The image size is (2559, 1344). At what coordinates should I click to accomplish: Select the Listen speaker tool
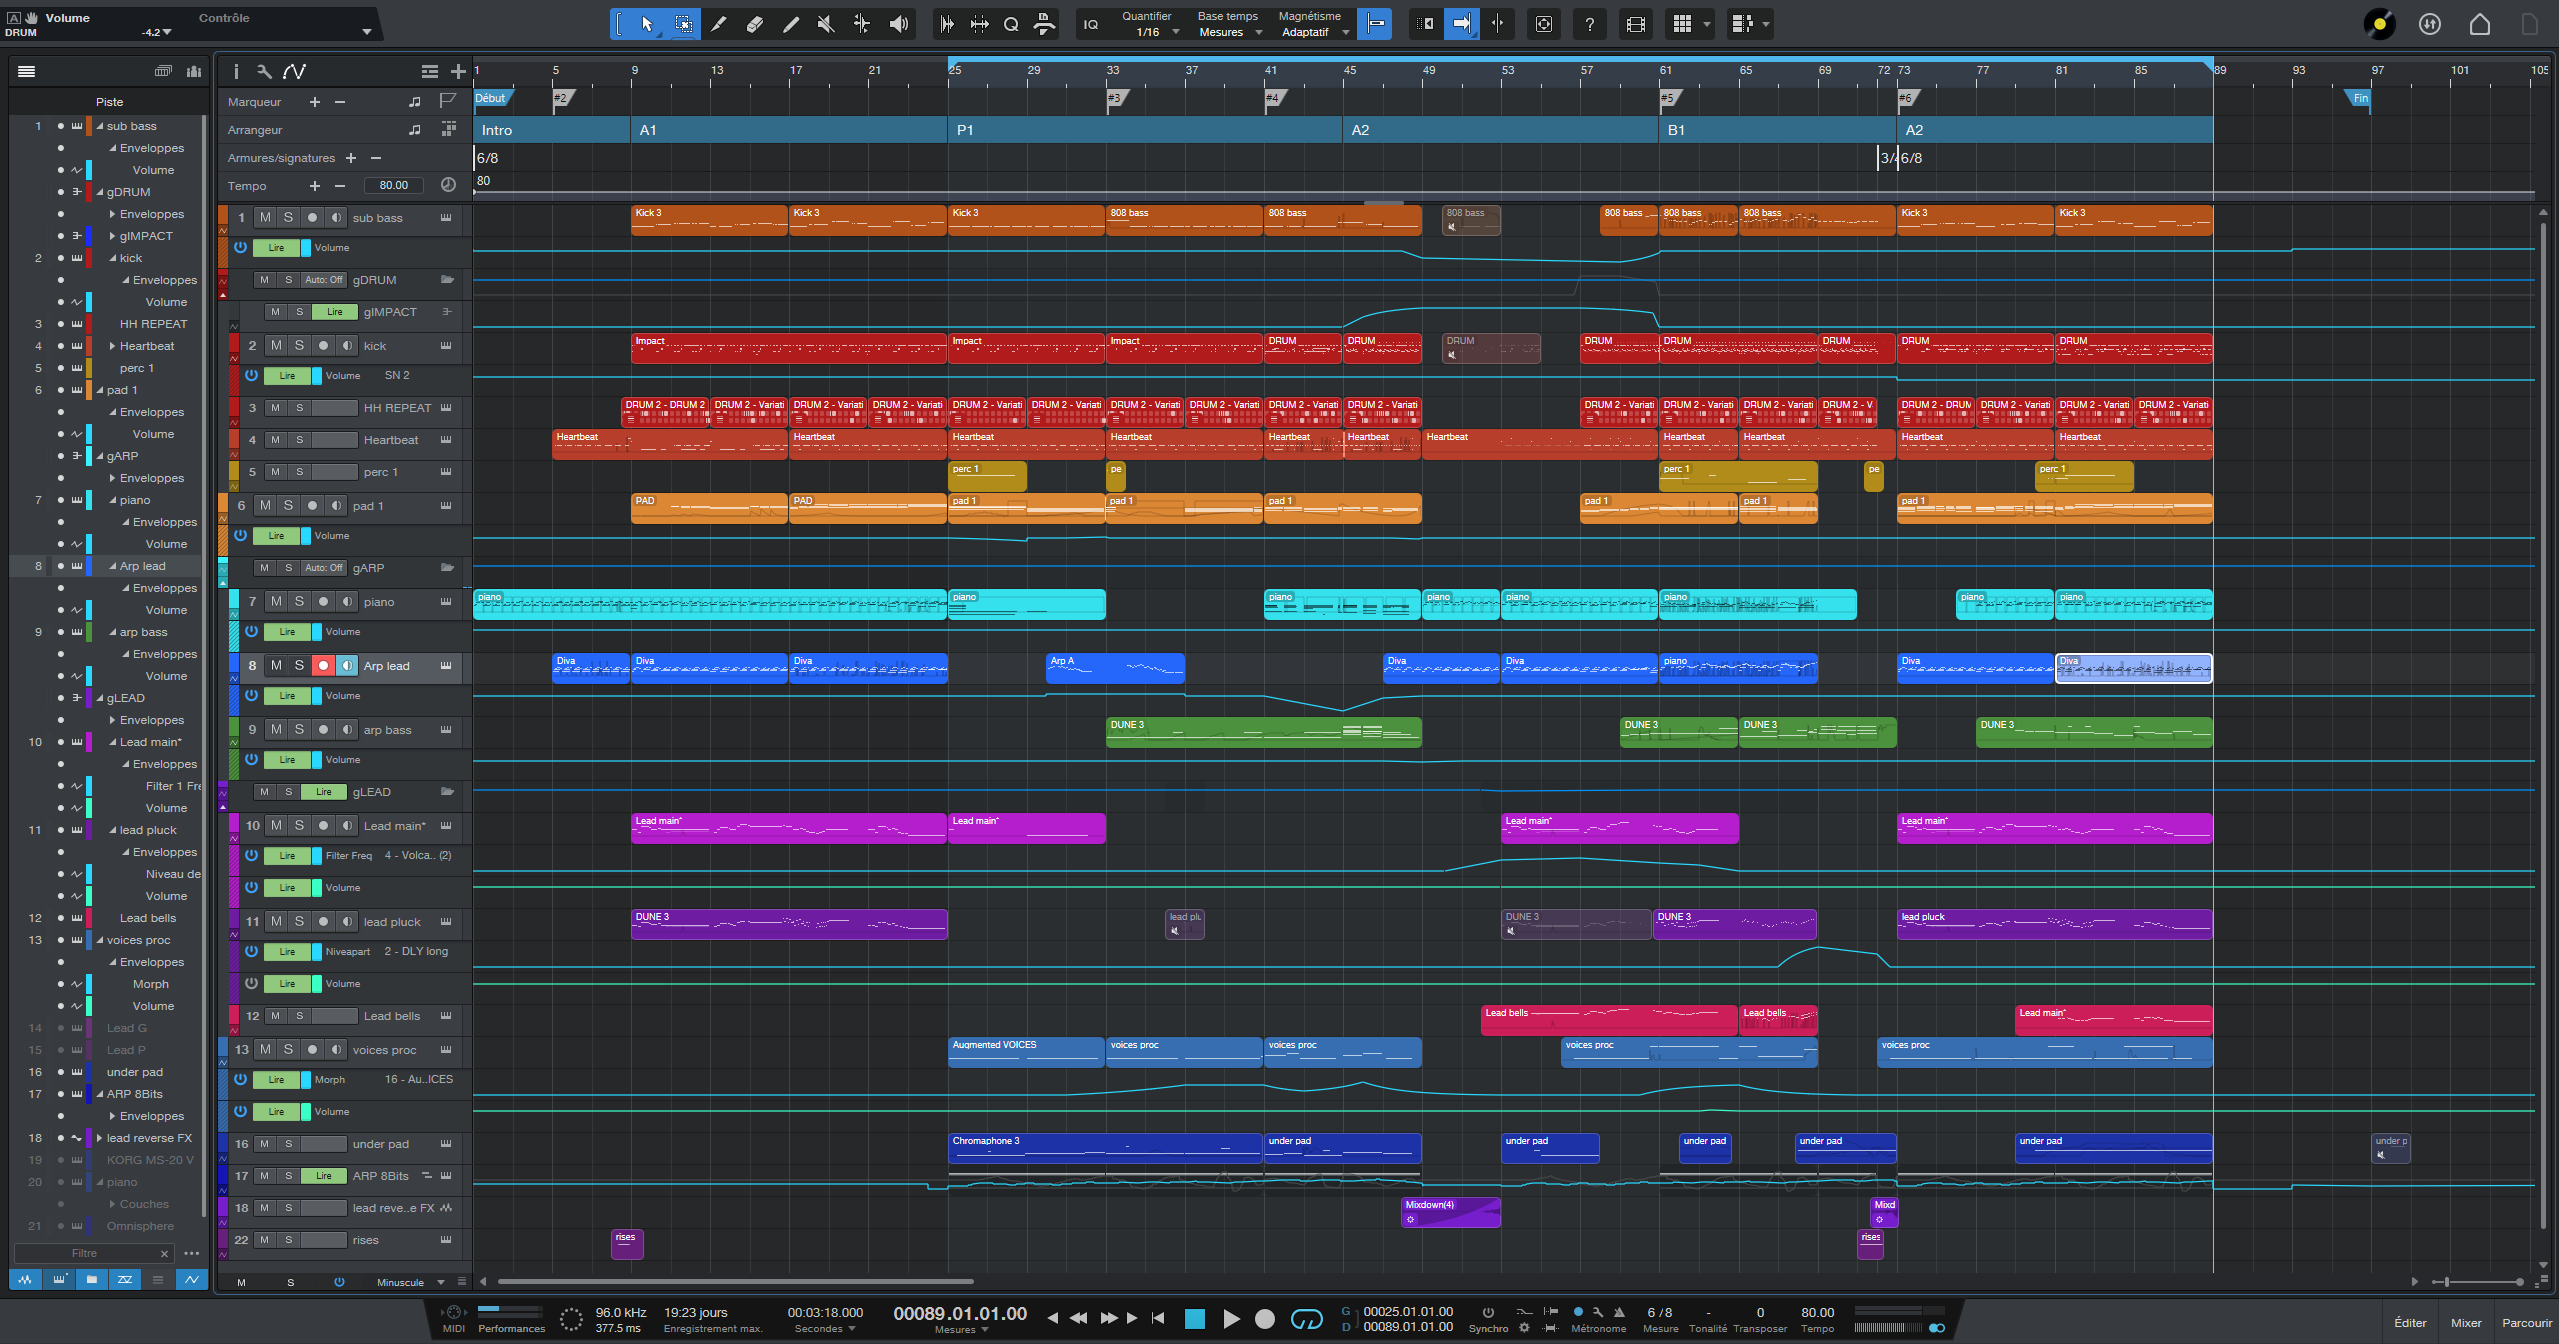[899, 24]
